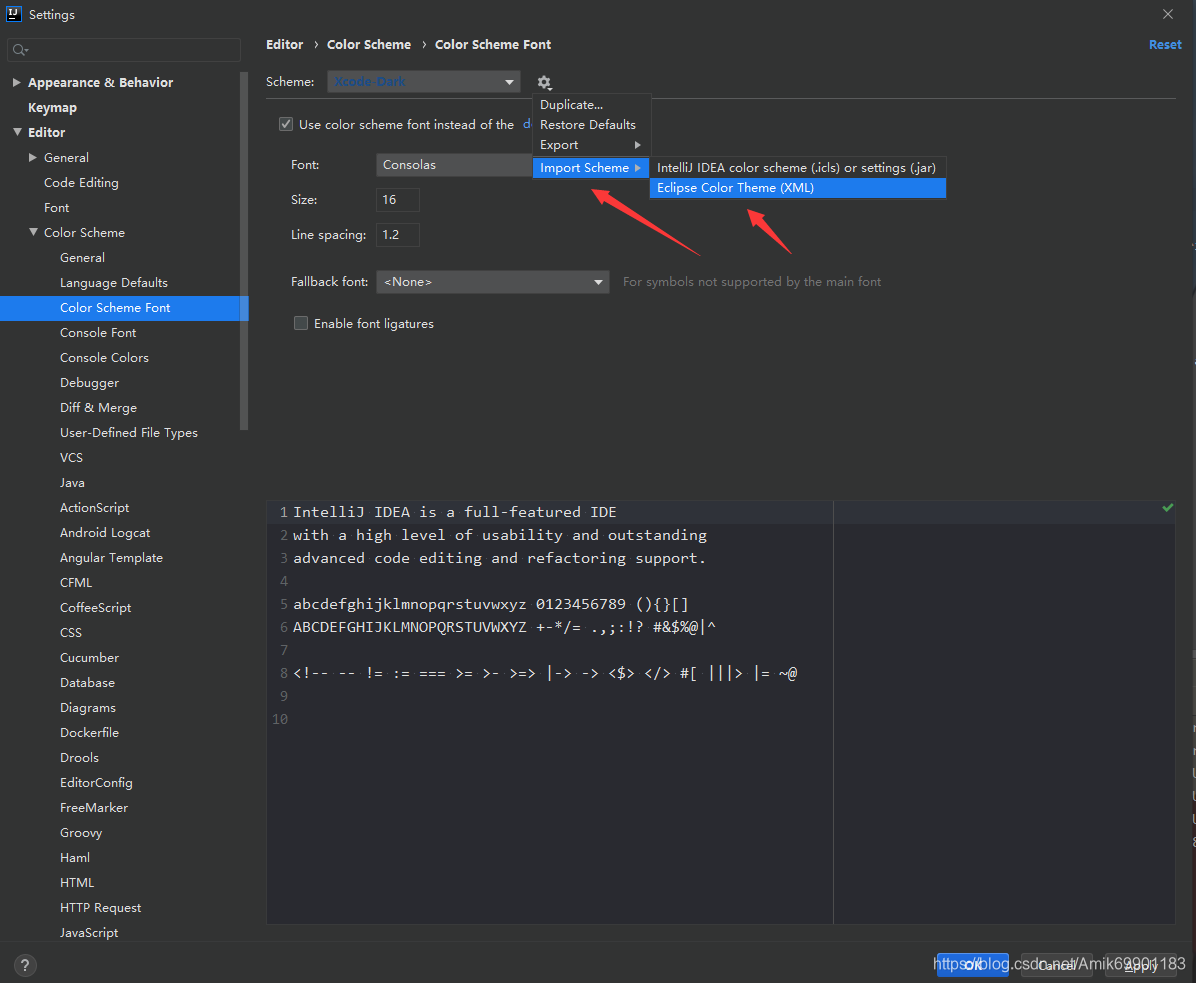This screenshot has height=983, width=1196.
Task: Click preview line 'IntelliJ IDEA is a full-featured IDE'
Action: [455, 512]
